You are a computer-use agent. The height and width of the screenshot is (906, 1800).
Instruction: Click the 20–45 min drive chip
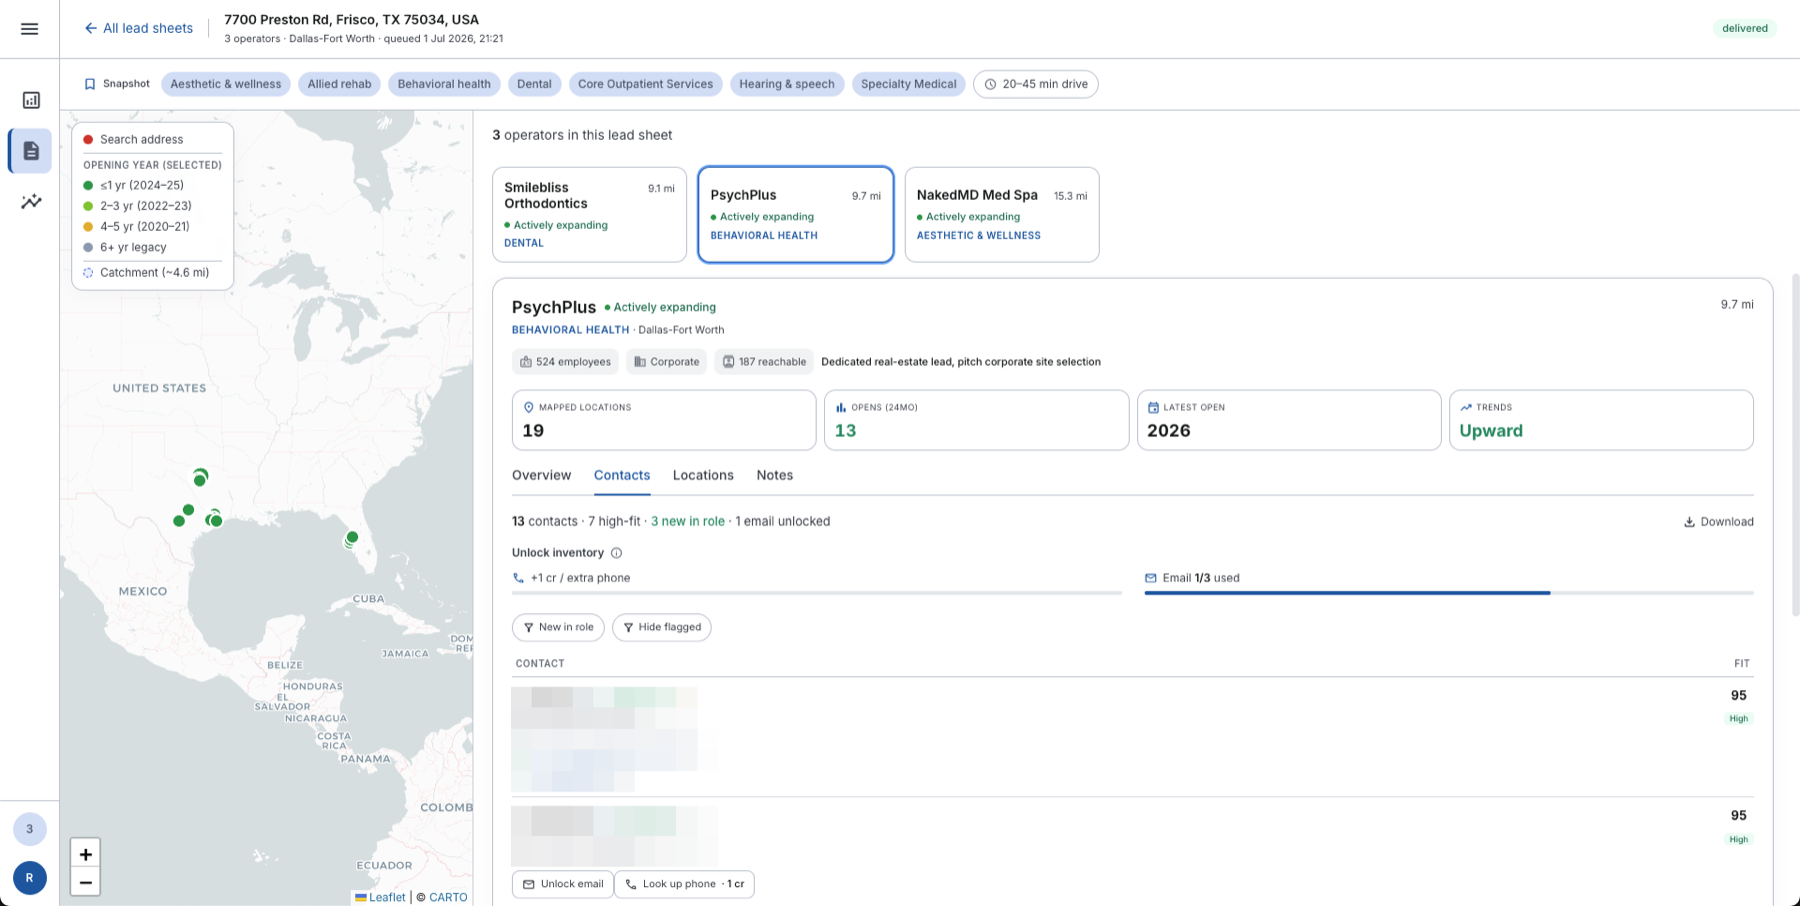(x=1036, y=84)
